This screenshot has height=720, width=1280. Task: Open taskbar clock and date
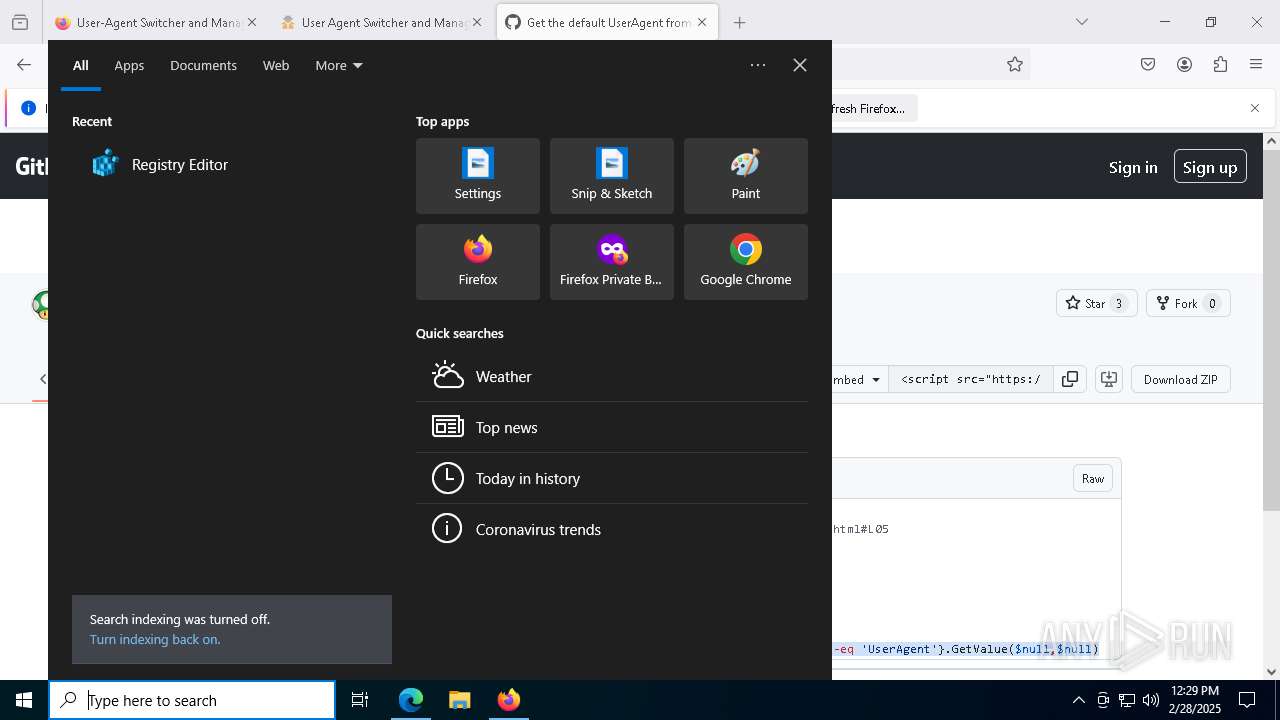pos(1194,700)
